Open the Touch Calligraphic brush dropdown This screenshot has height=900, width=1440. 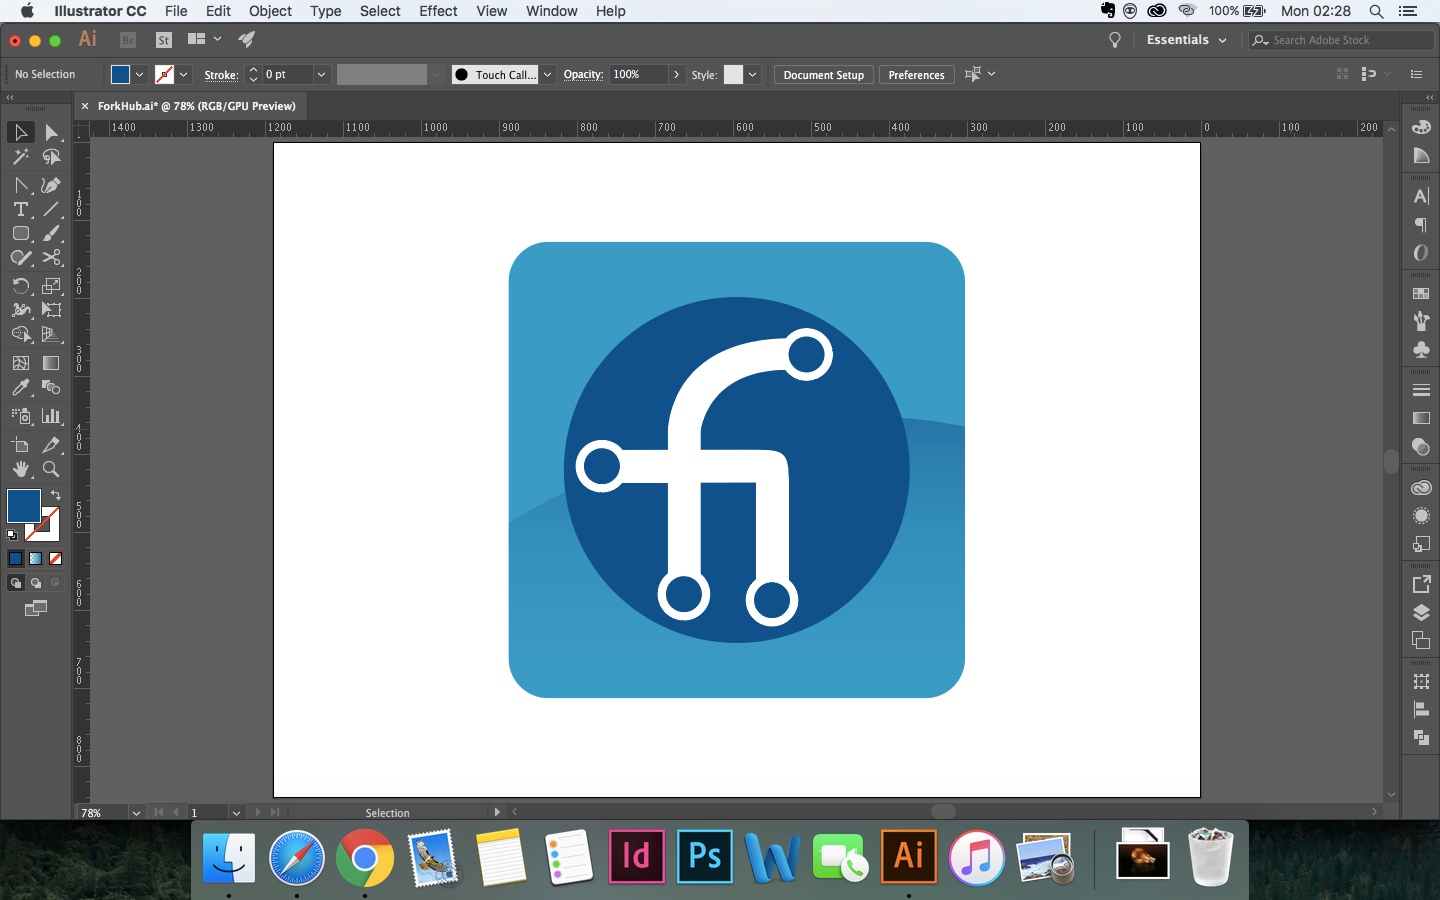(x=548, y=75)
